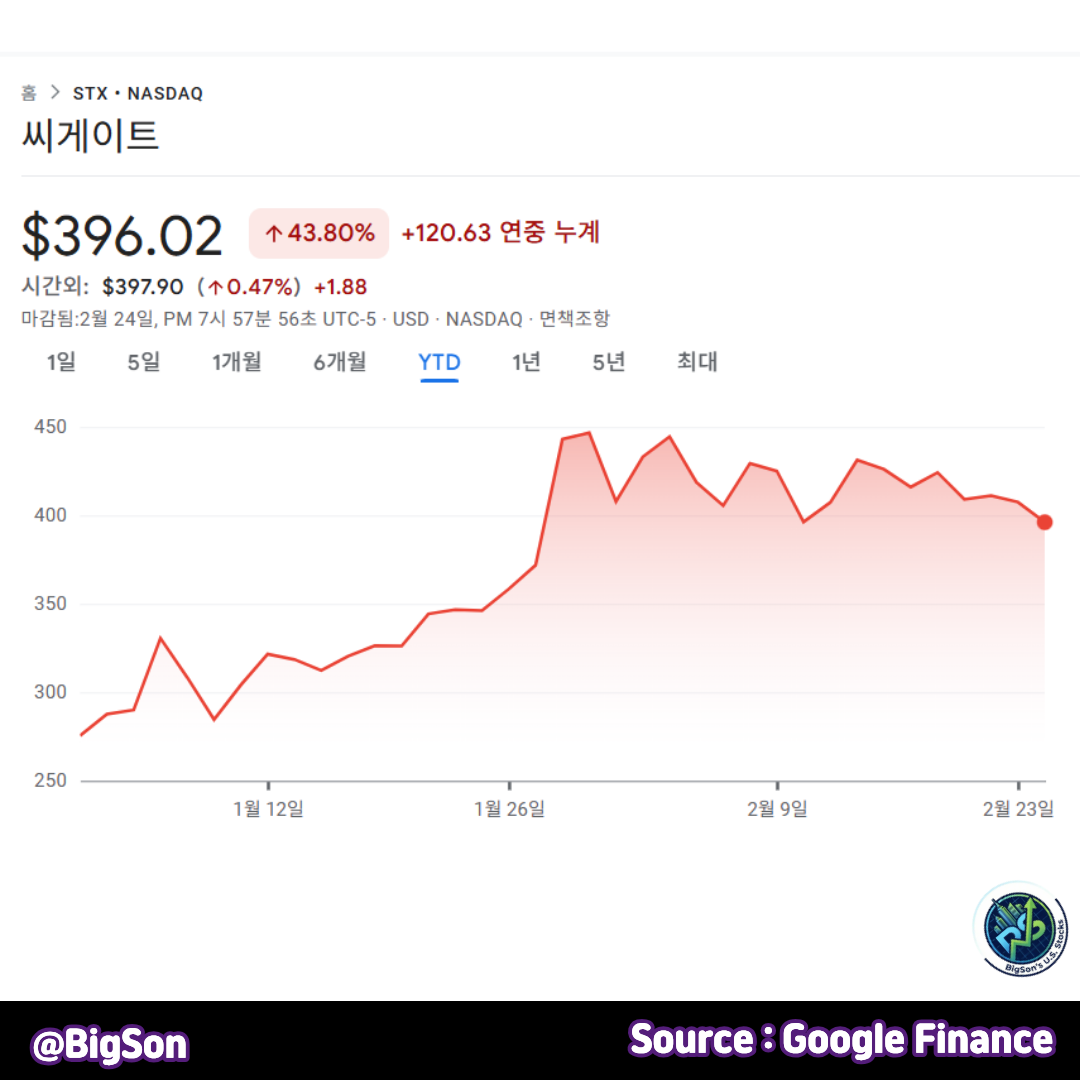
Task: Click the 홈 breadcrumb link
Action: click(27, 93)
